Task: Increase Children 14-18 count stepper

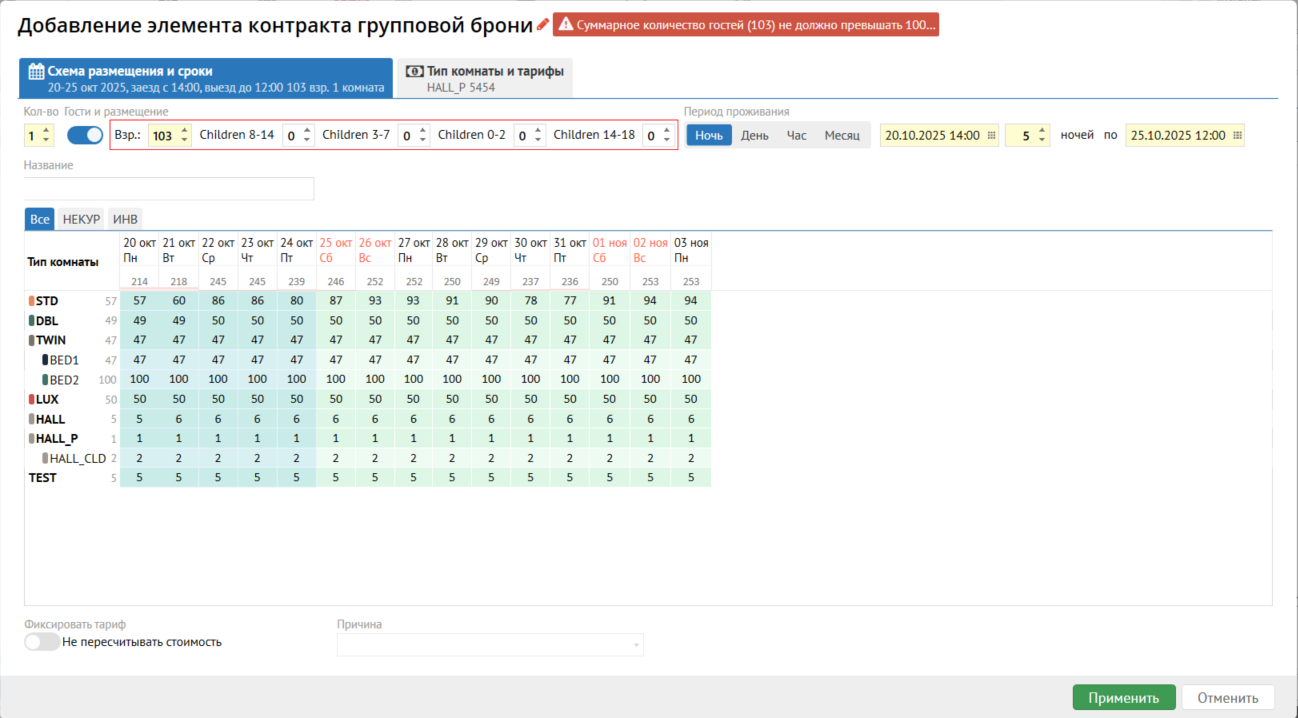Action: coord(668,130)
